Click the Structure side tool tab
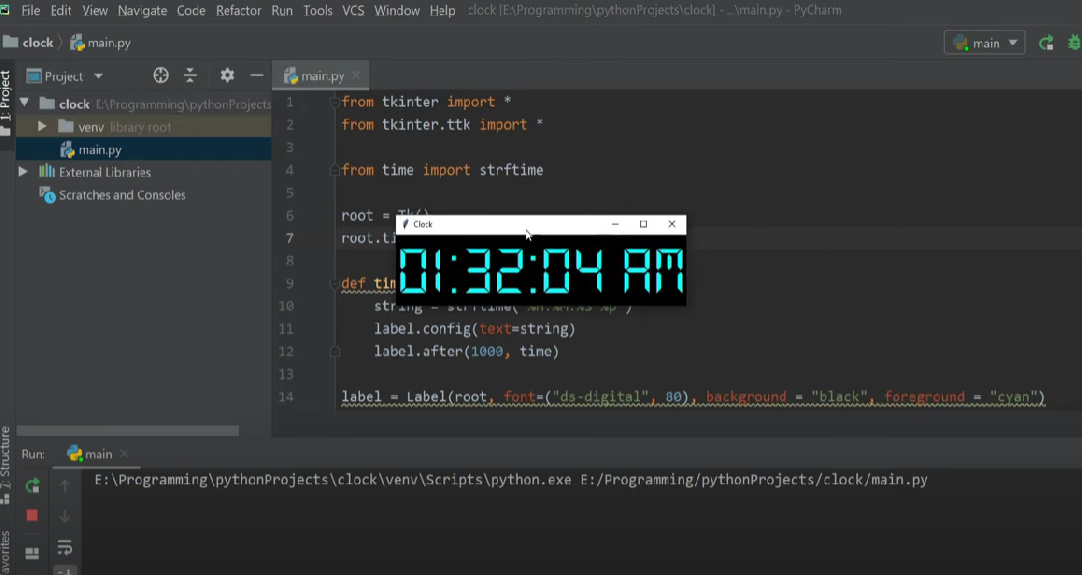This screenshot has width=1082, height=575. point(6,467)
